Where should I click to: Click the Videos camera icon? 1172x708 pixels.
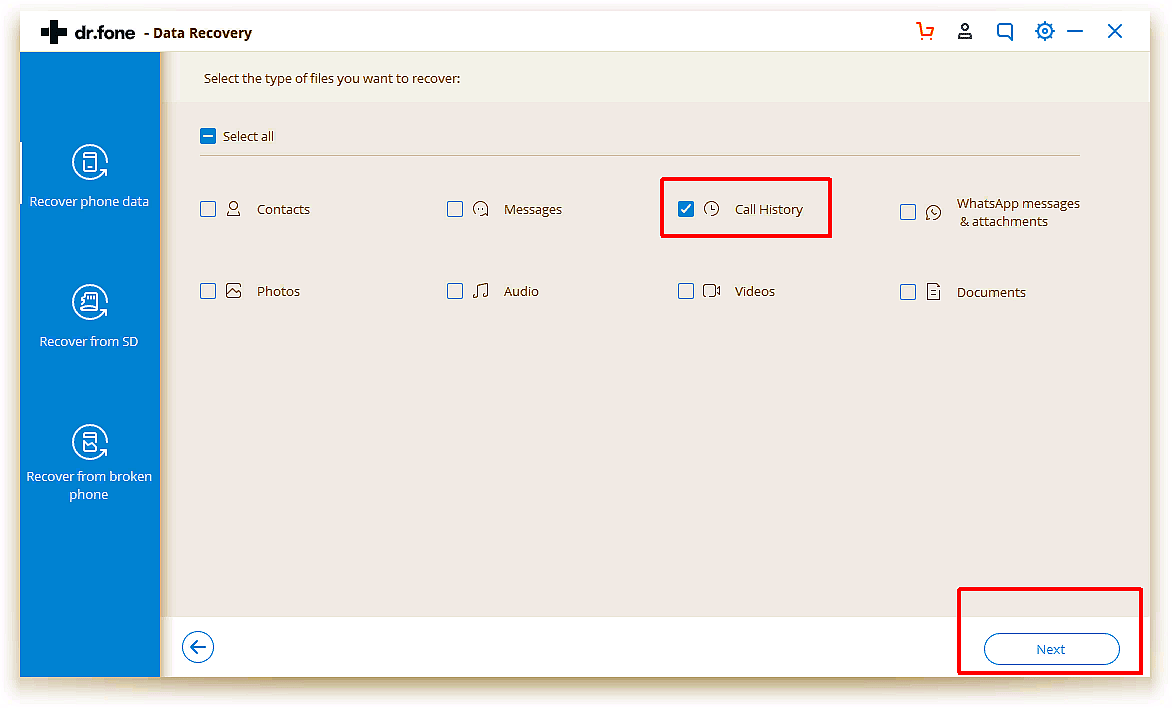point(712,291)
